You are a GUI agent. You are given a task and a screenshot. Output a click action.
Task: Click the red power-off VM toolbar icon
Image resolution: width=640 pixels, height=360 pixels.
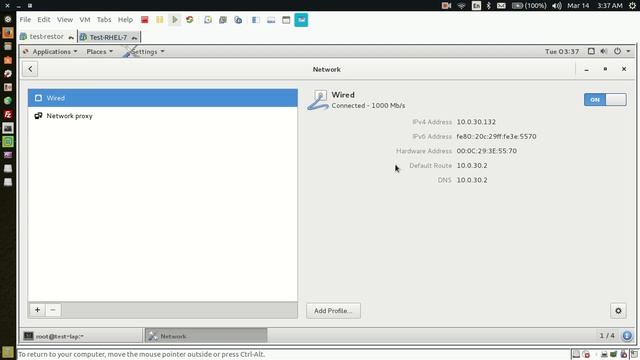tap(144, 20)
